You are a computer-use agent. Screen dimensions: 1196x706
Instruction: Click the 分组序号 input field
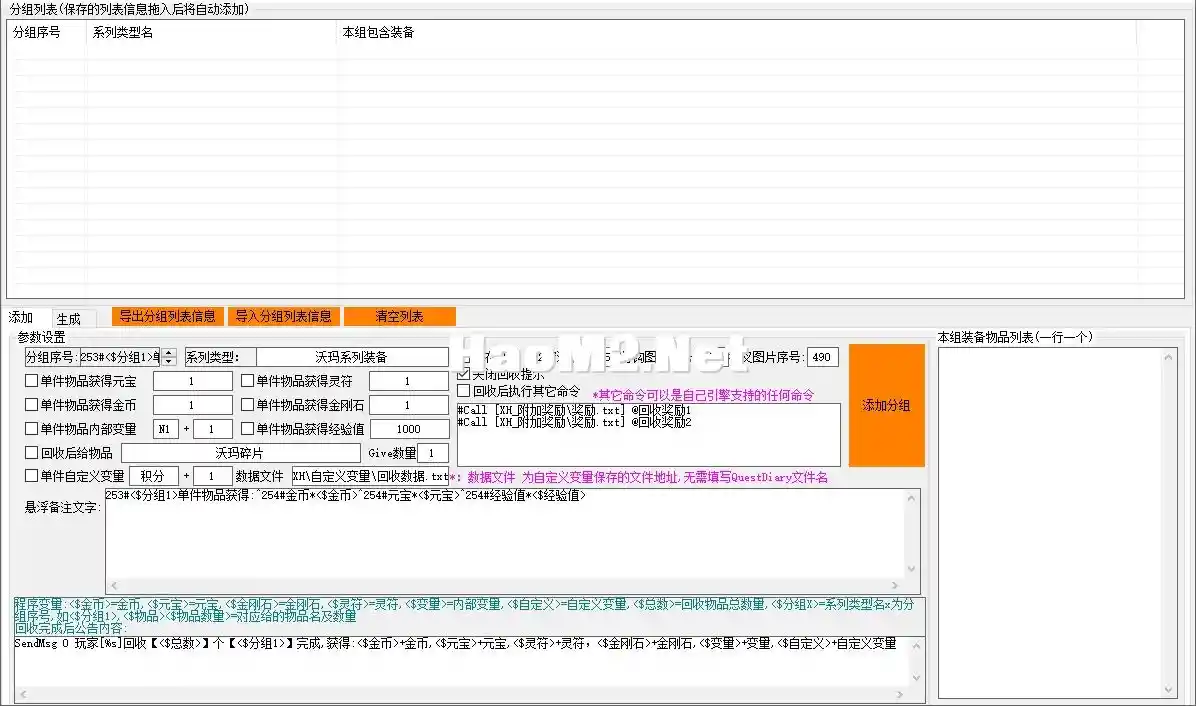(x=120, y=357)
